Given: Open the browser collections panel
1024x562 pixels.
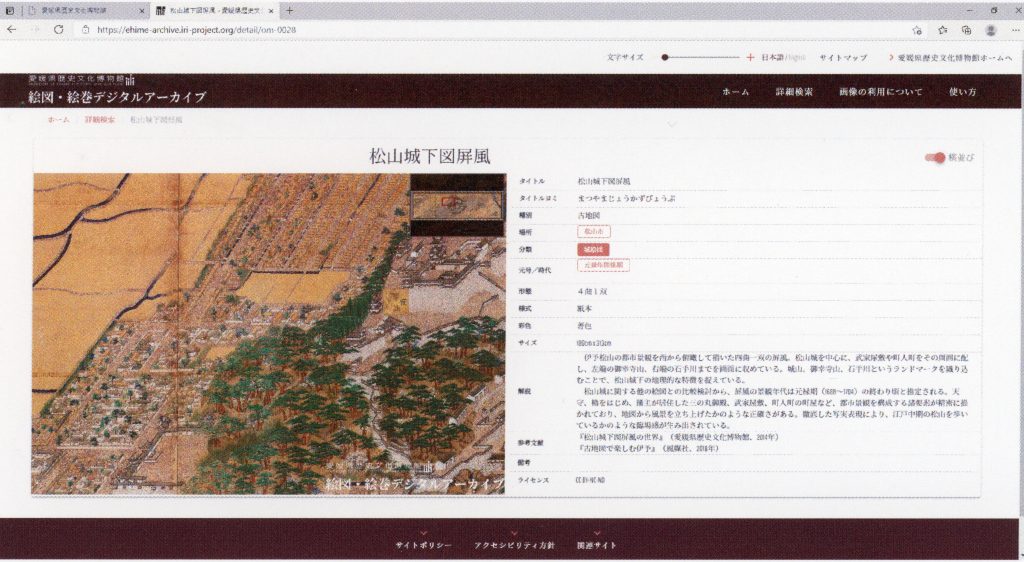Looking at the screenshot, I should tap(967, 30).
